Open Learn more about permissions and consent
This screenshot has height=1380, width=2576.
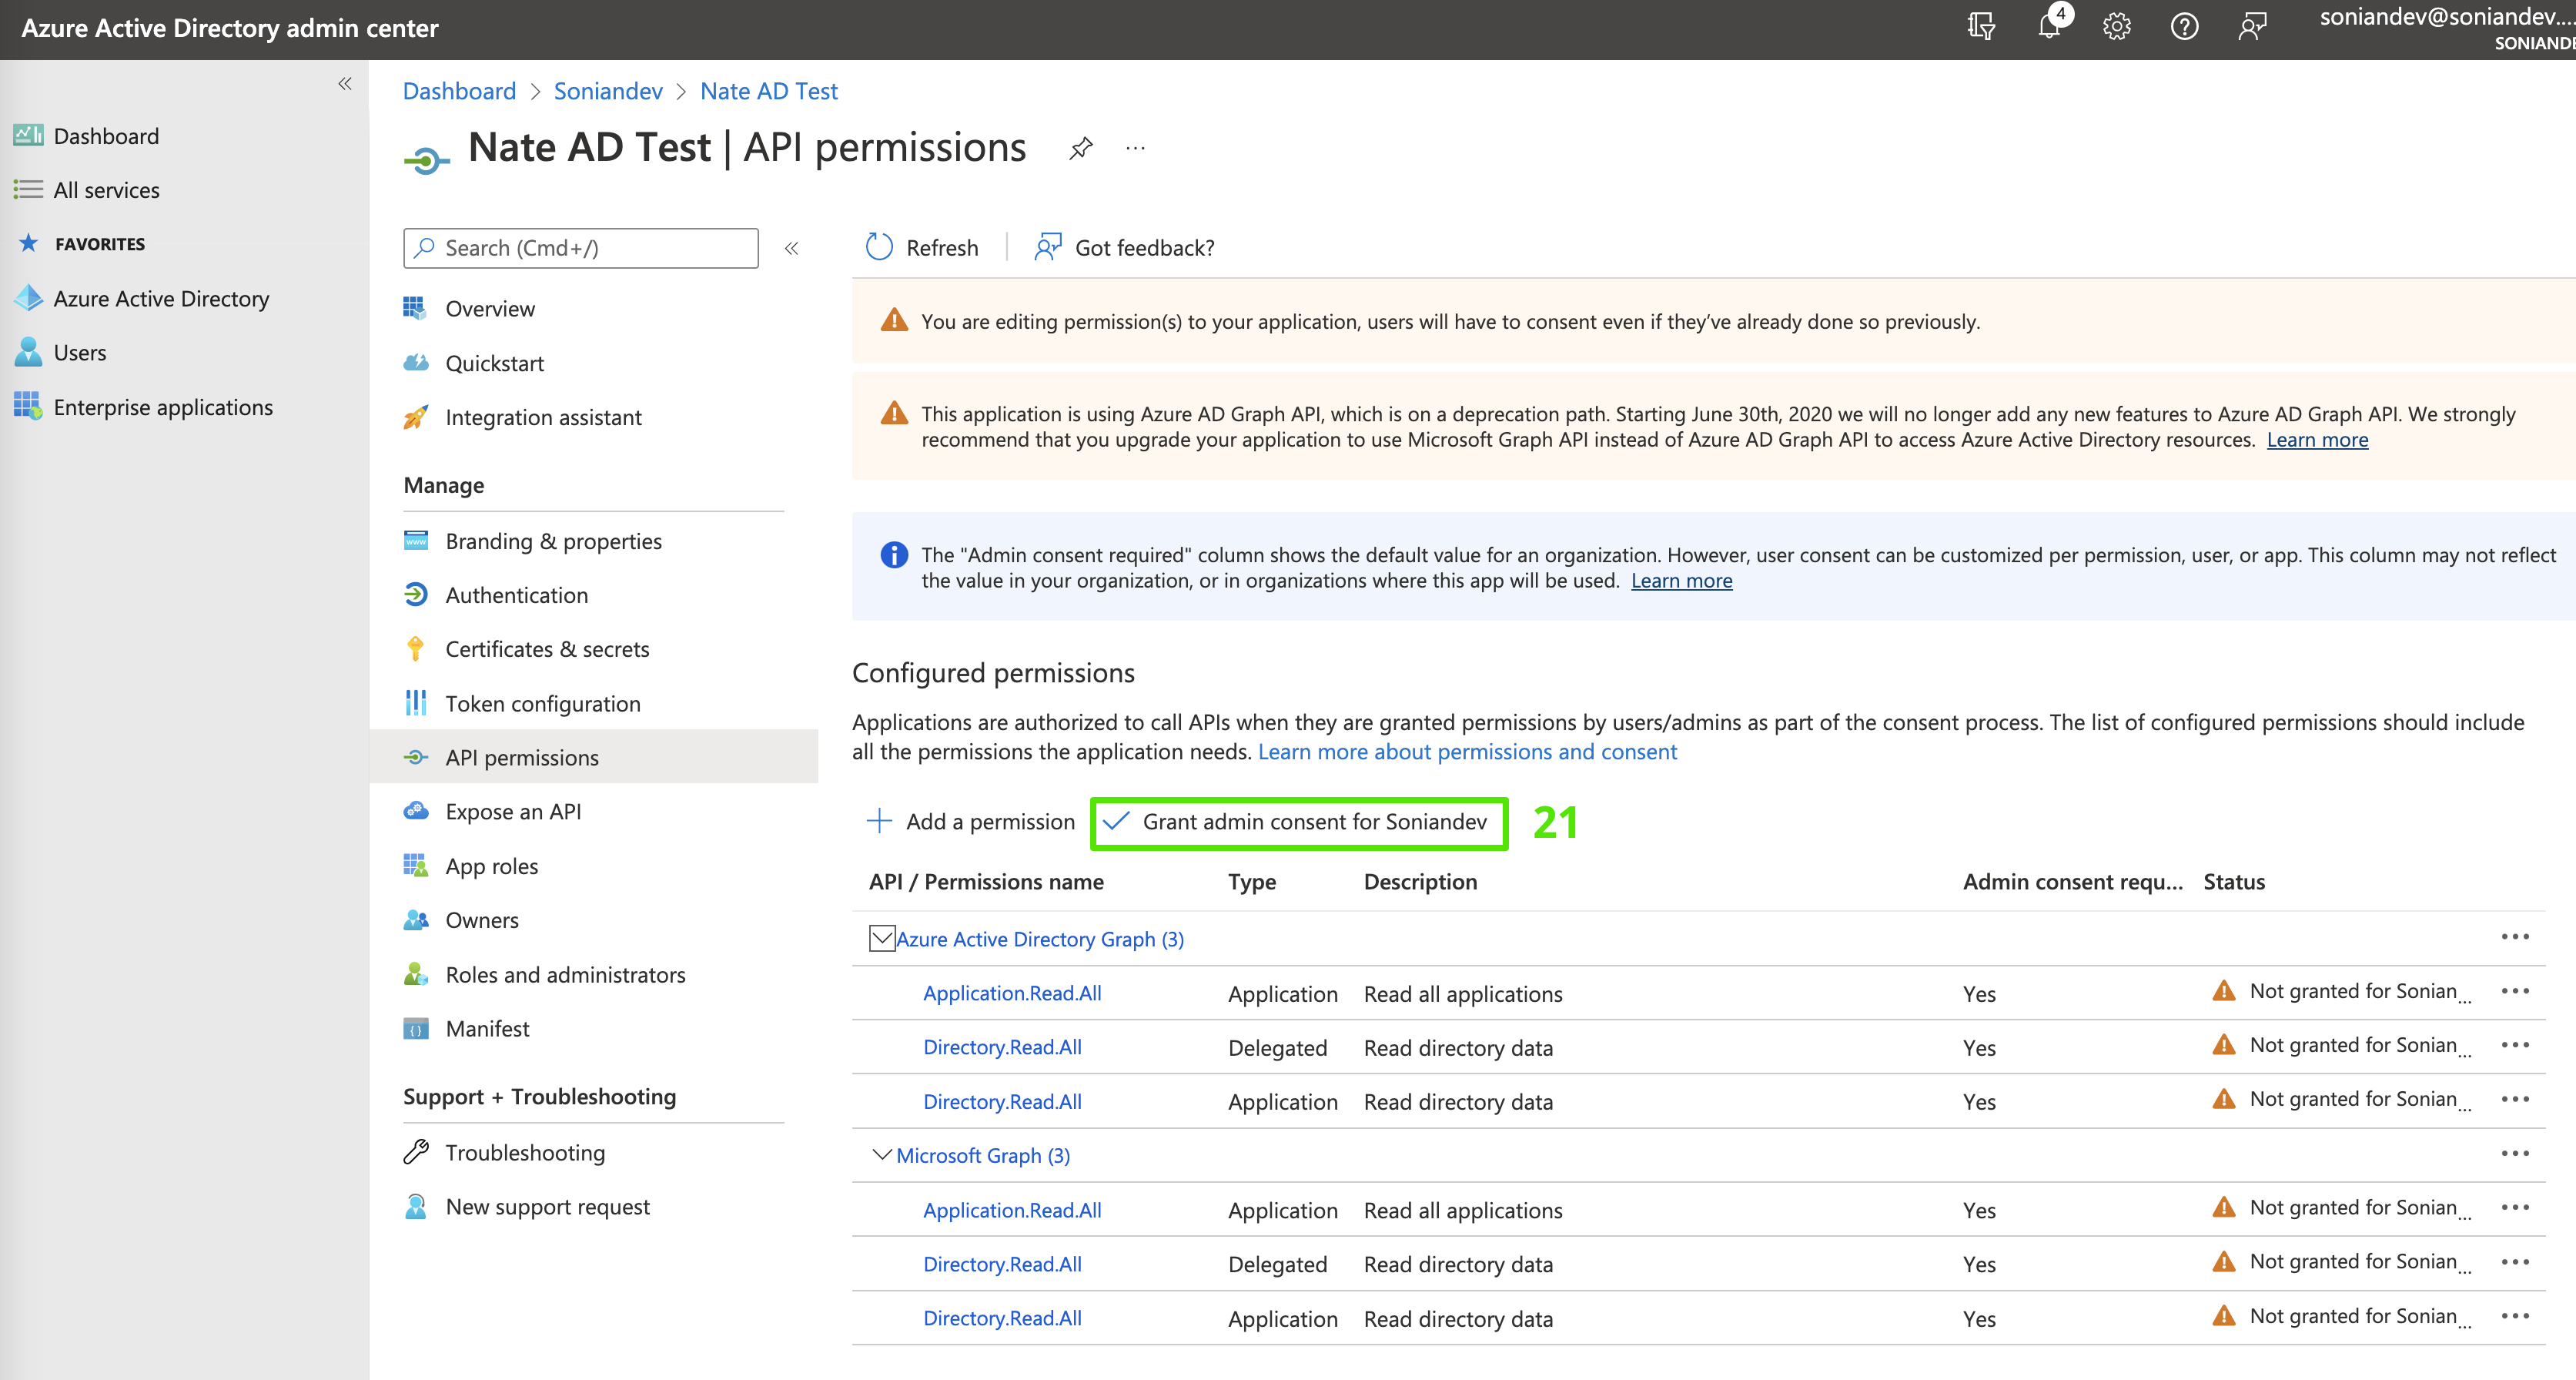(x=1467, y=752)
